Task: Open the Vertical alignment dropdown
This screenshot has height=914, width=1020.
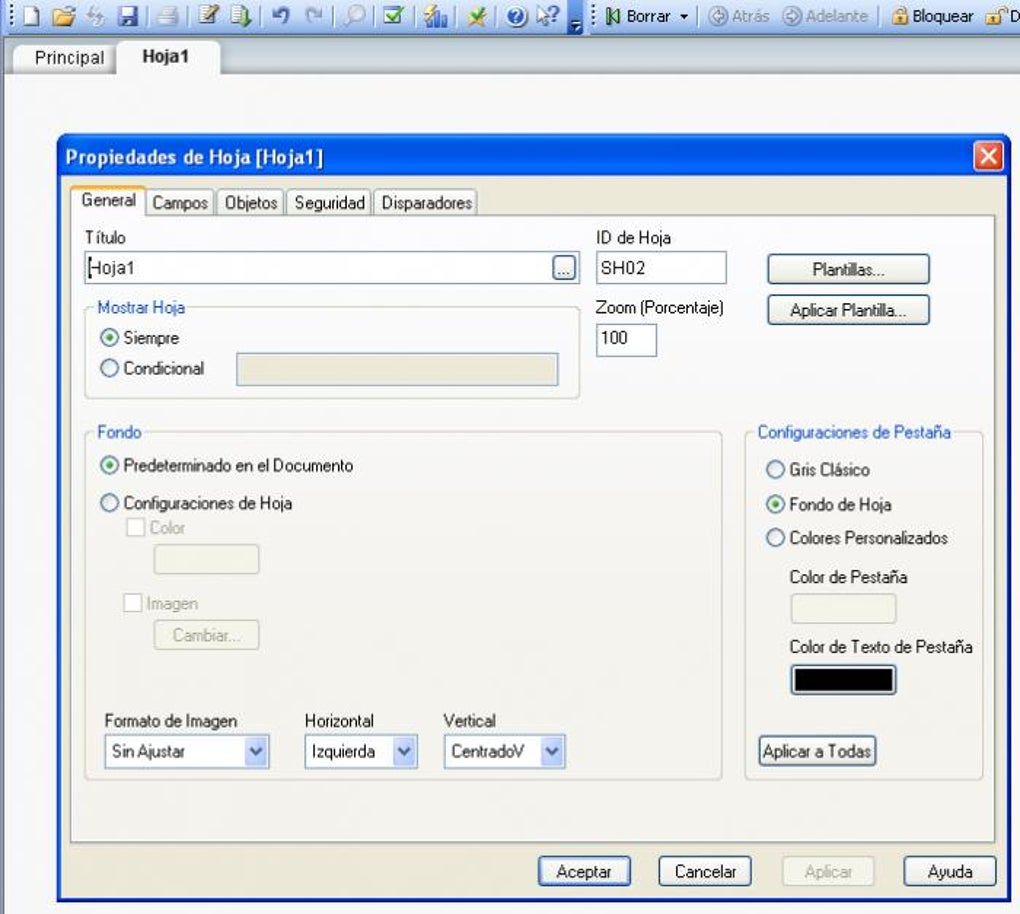Action: pyautogui.click(x=553, y=752)
